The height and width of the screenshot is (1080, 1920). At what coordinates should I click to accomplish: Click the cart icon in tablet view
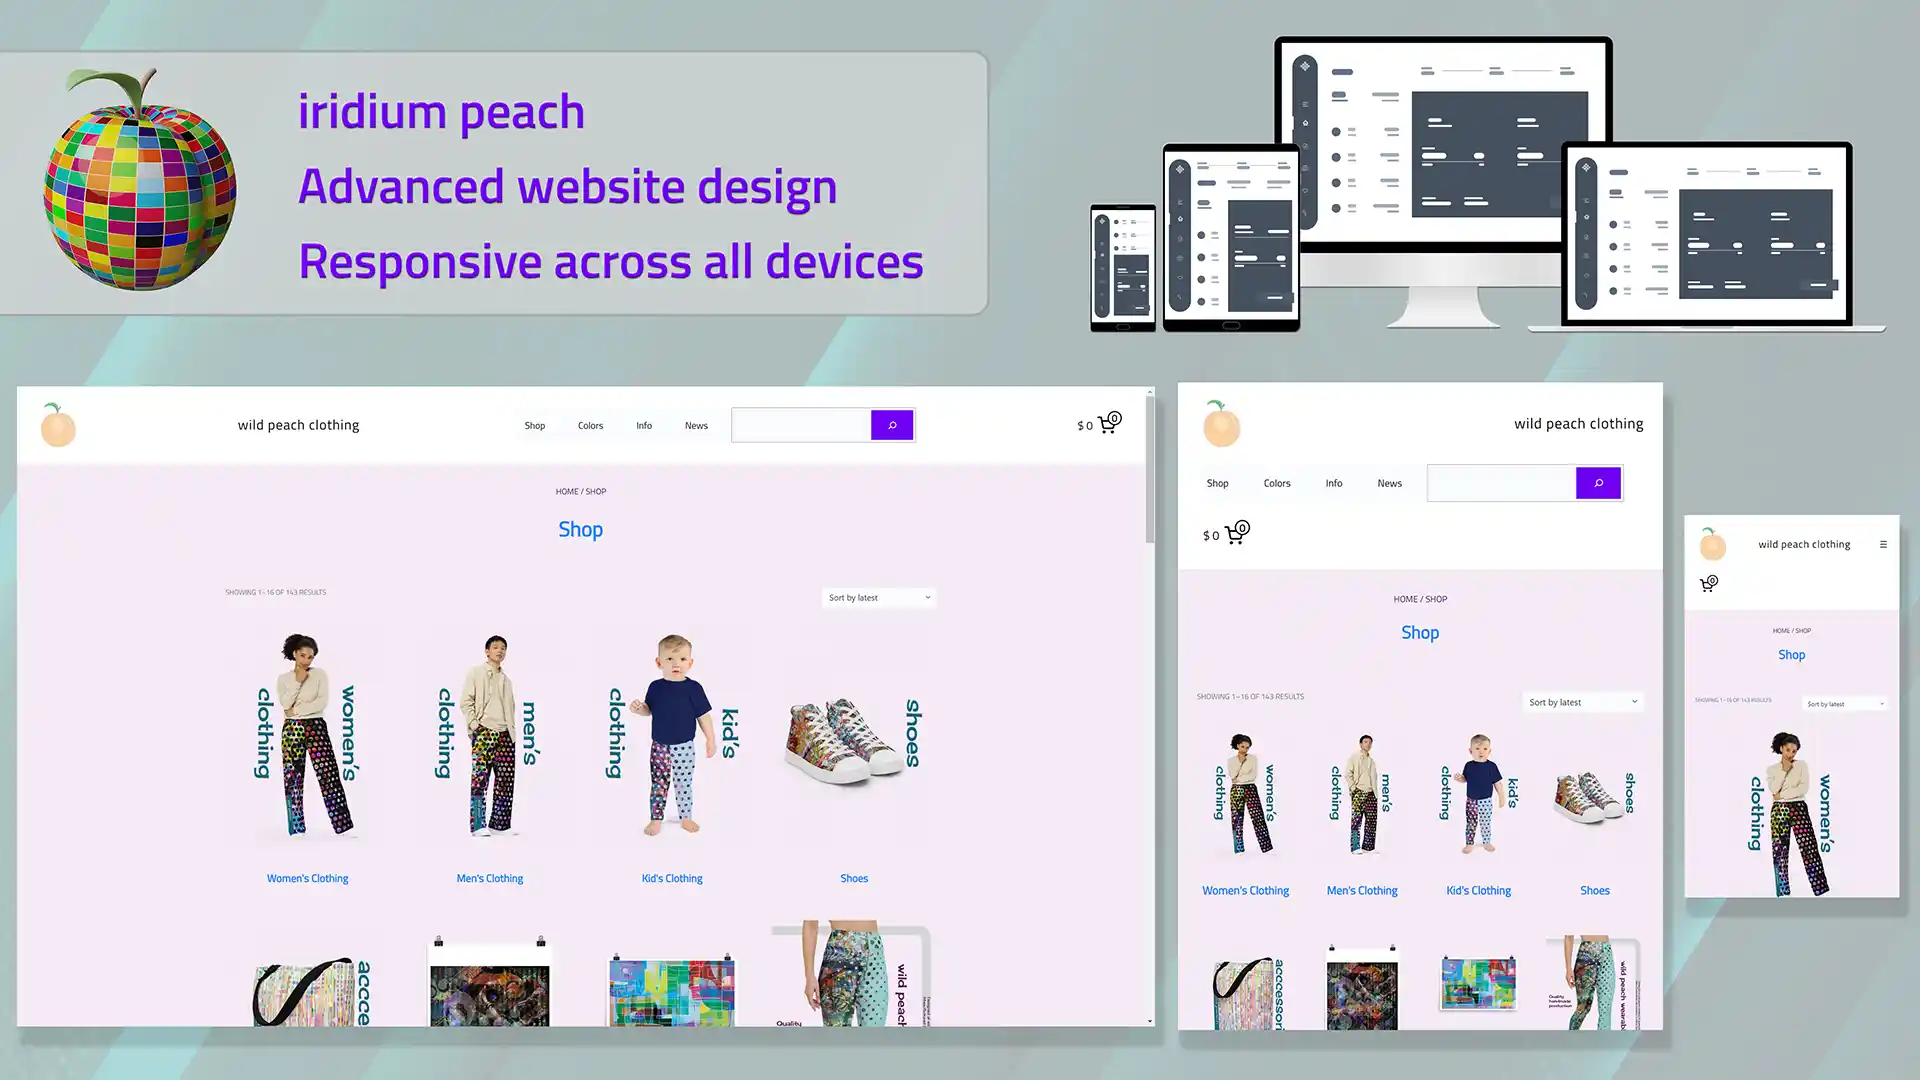click(x=1234, y=533)
